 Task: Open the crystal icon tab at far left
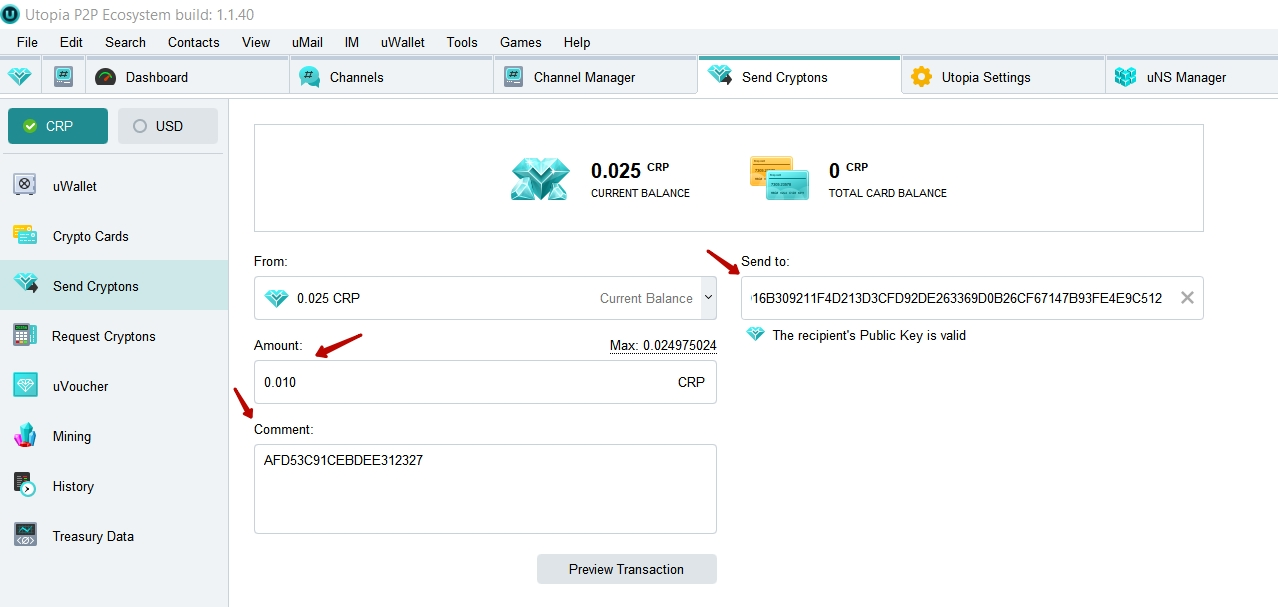[x=20, y=77]
